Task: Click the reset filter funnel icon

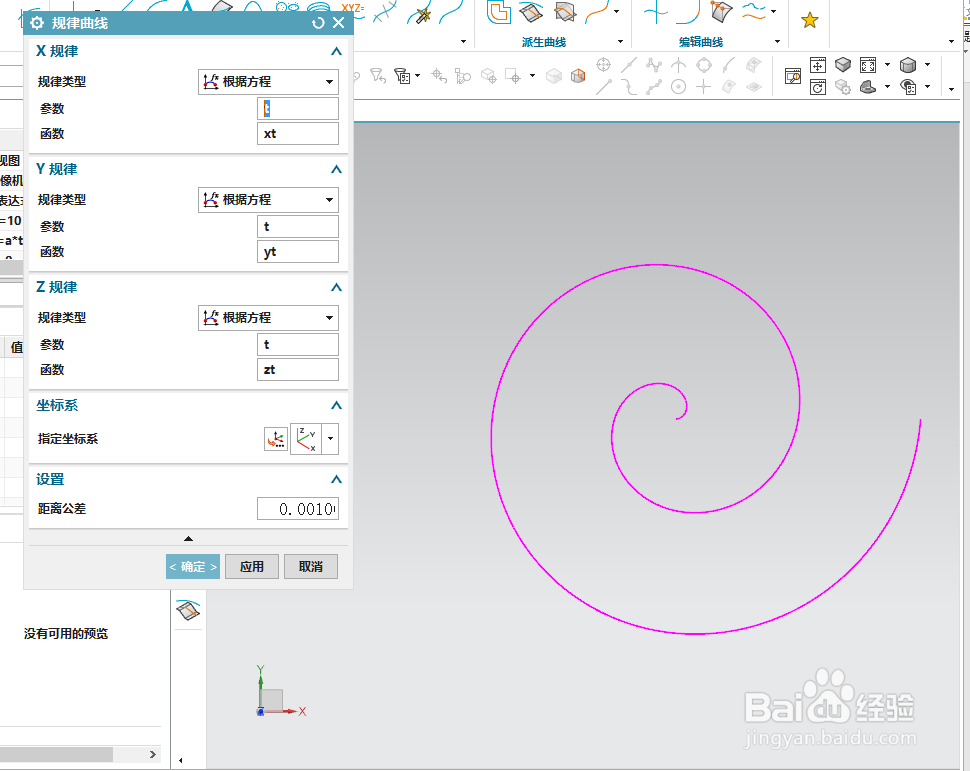Action: tap(377, 75)
